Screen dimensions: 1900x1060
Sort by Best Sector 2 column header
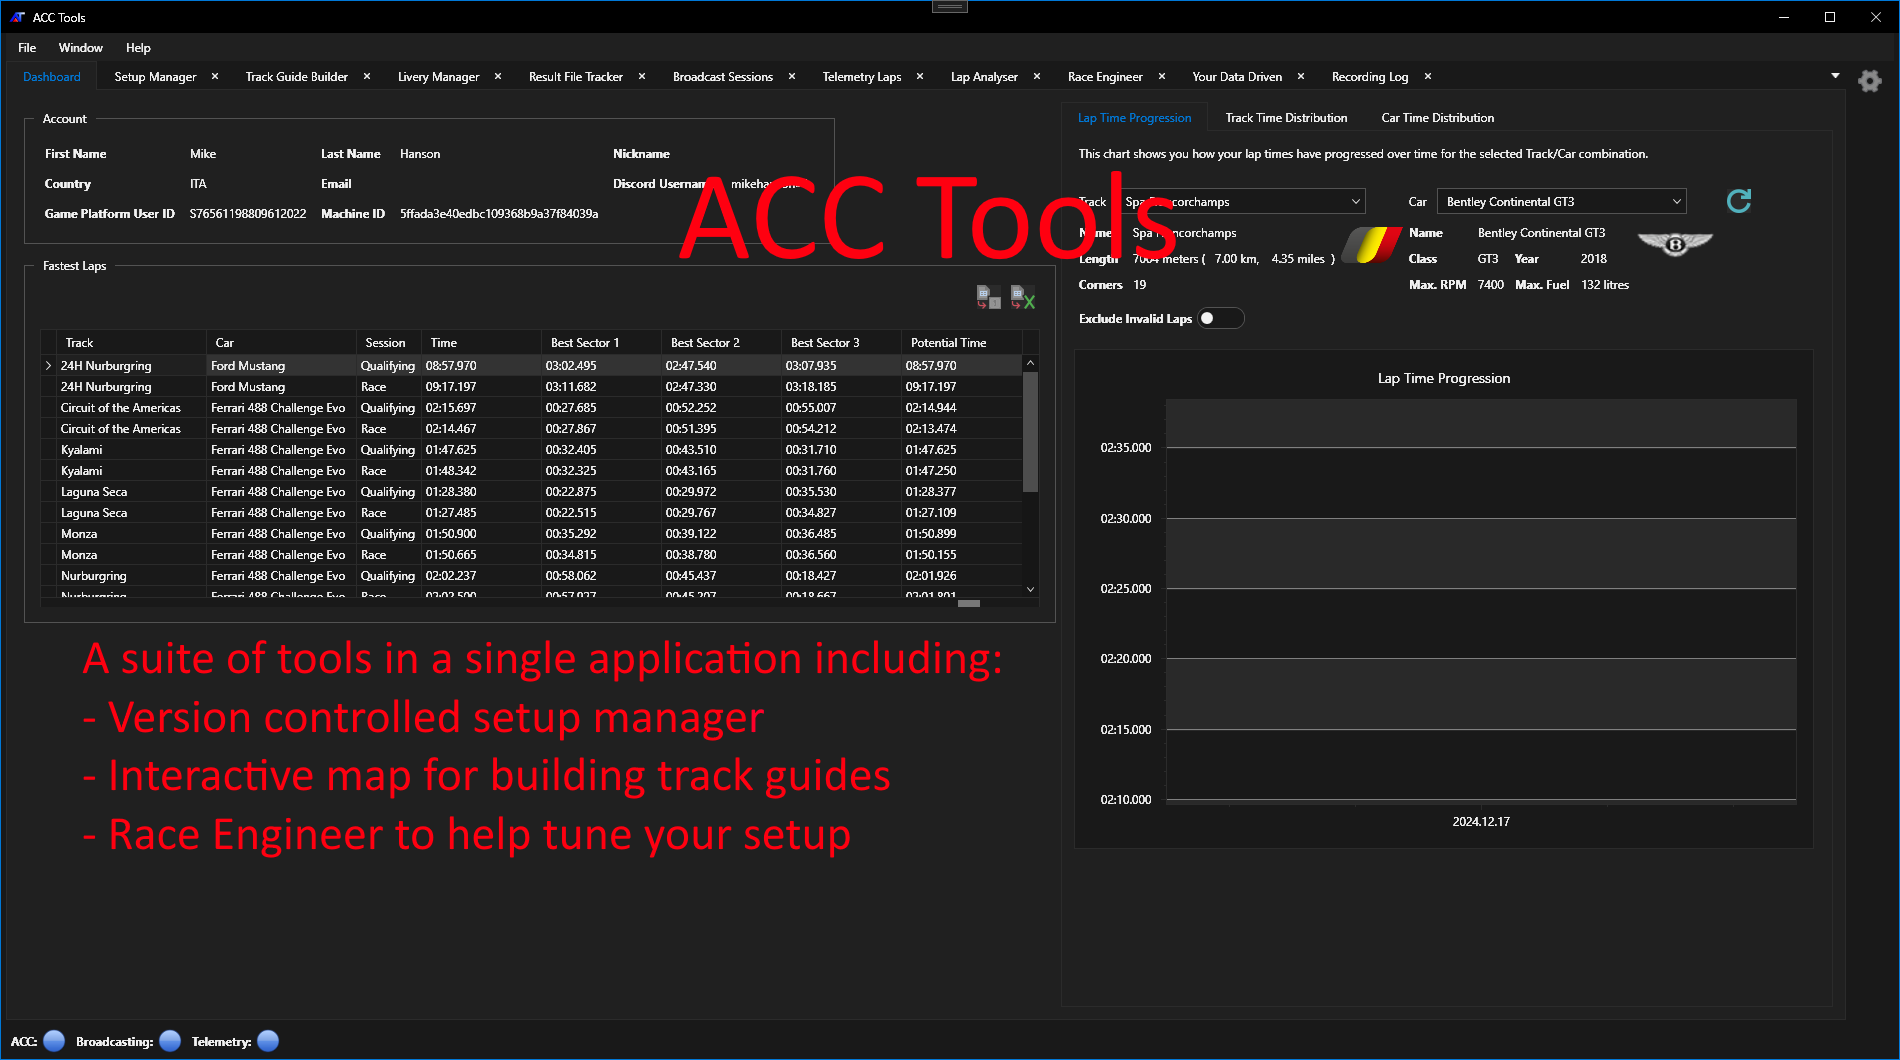(x=721, y=342)
